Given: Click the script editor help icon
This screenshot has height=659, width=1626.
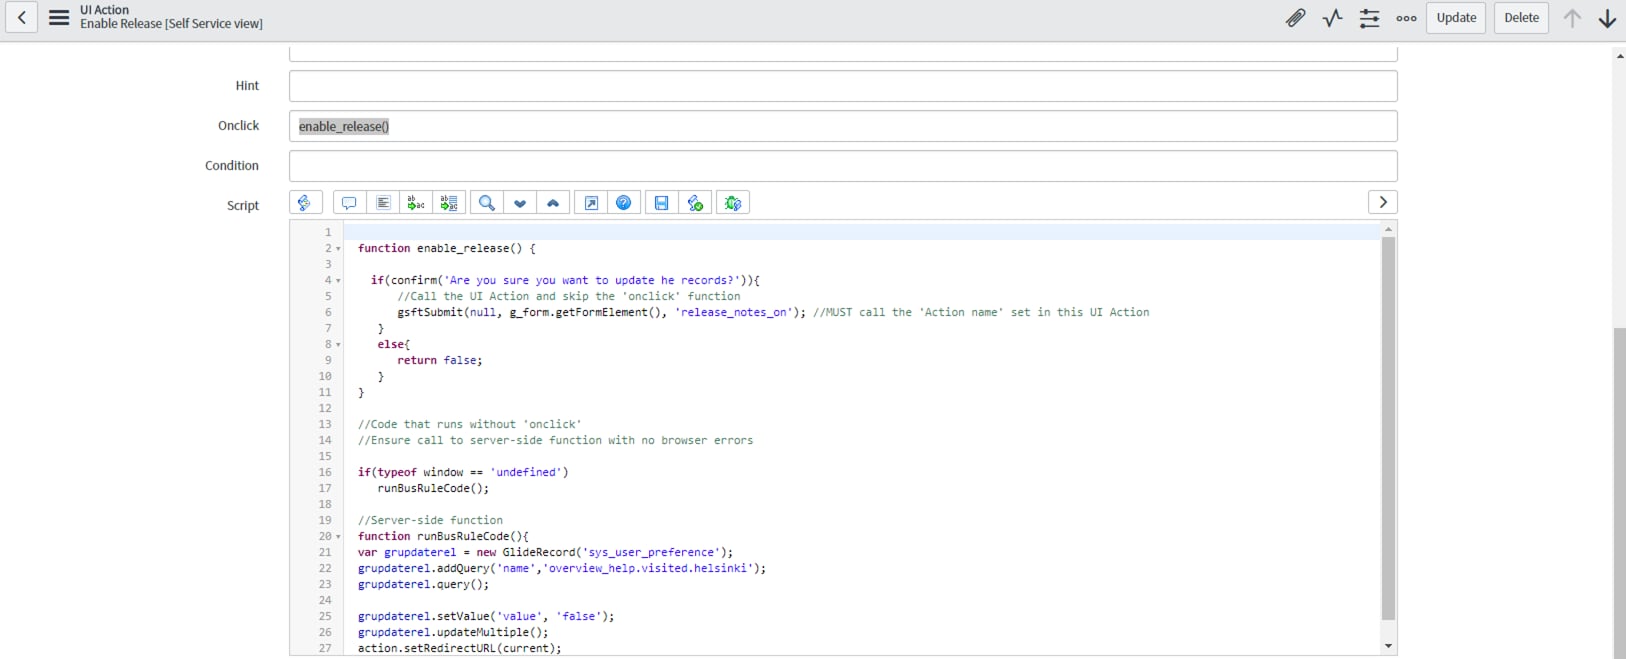Looking at the screenshot, I should click(x=624, y=203).
